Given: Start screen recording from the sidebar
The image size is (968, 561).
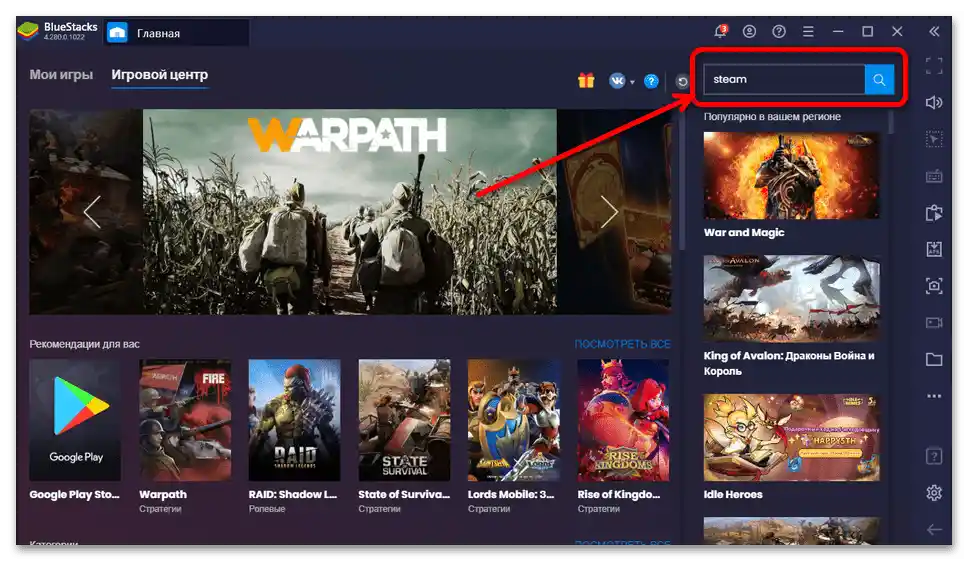Looking at the screenshot, I should 934,323.
